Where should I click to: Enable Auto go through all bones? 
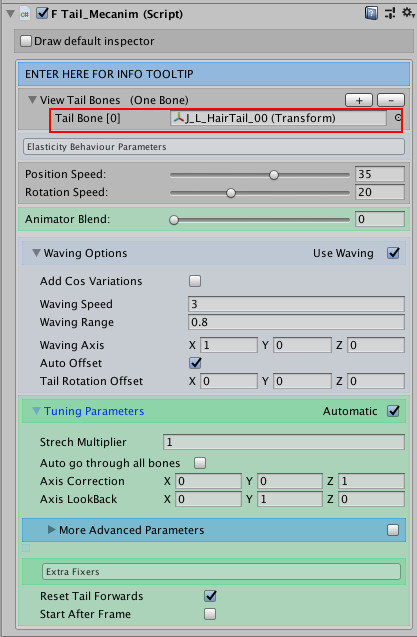point(200,463)
